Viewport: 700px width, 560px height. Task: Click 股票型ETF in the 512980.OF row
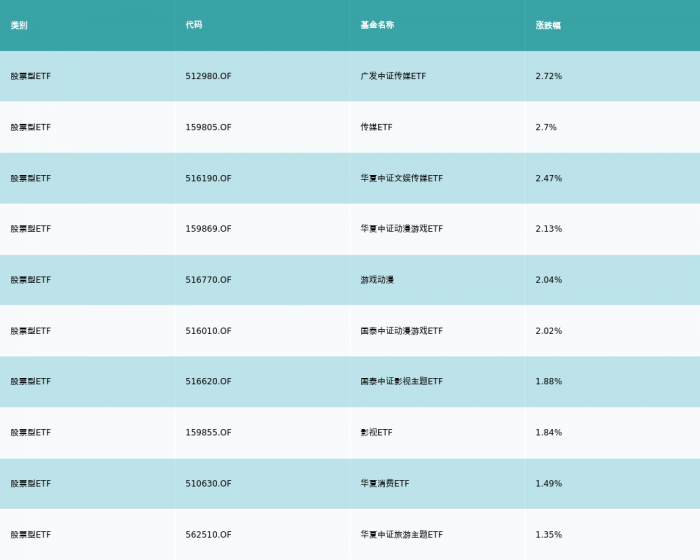tap(31, 76)
